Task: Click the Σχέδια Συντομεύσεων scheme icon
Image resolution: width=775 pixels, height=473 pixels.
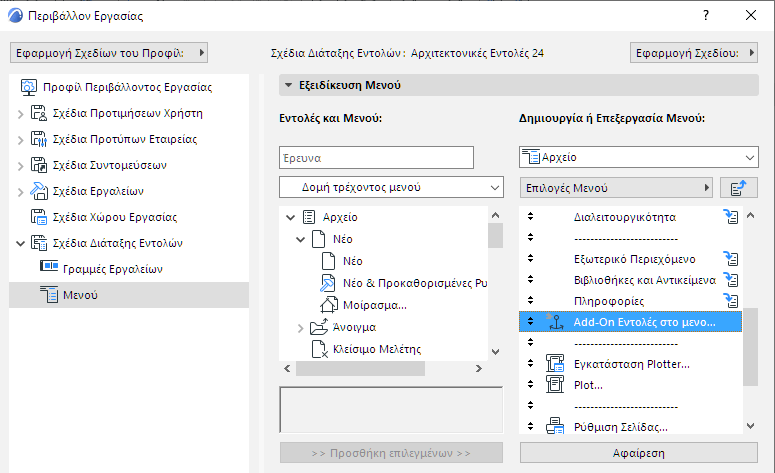Action: click(39, 165)
